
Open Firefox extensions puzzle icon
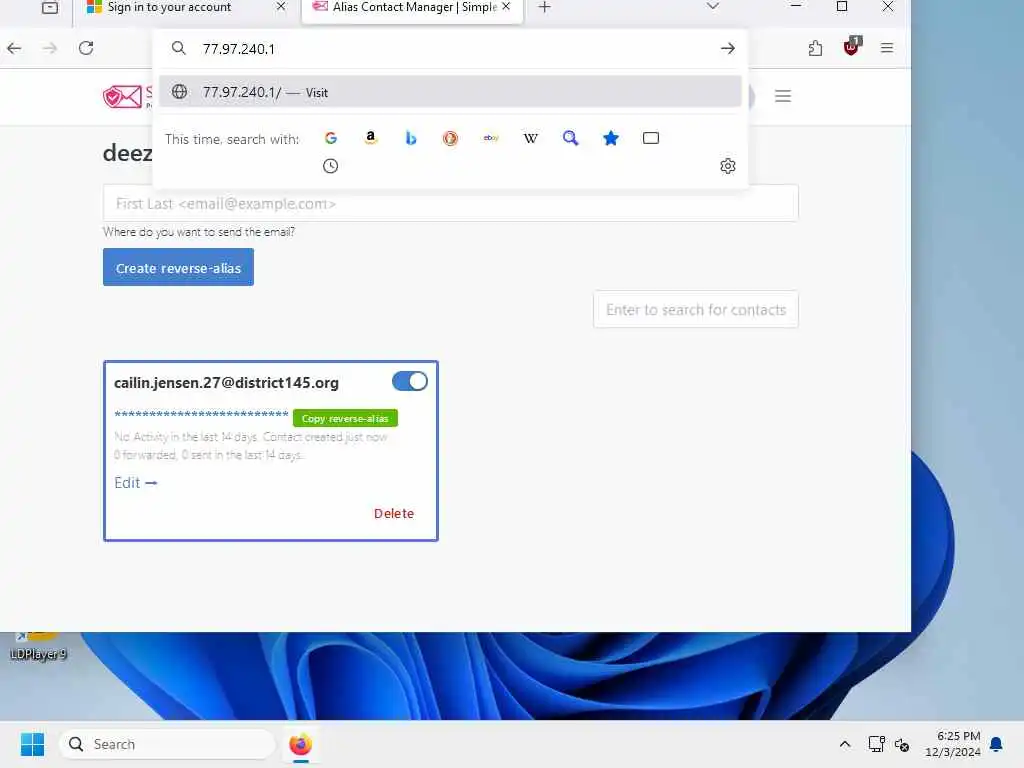click(815, 48)
